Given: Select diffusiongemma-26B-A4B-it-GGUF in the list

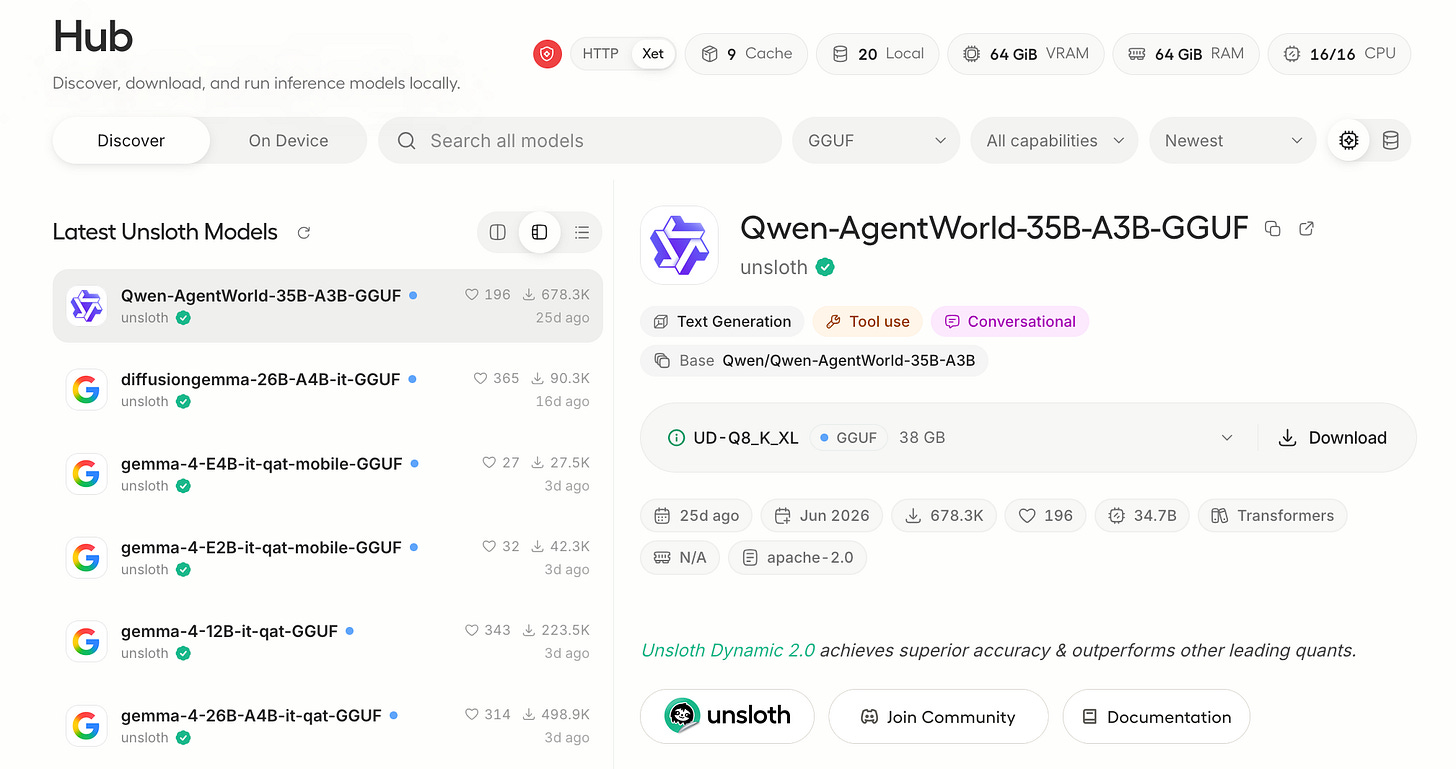Looking at the screenshot, I should click(x=328, y=390).
